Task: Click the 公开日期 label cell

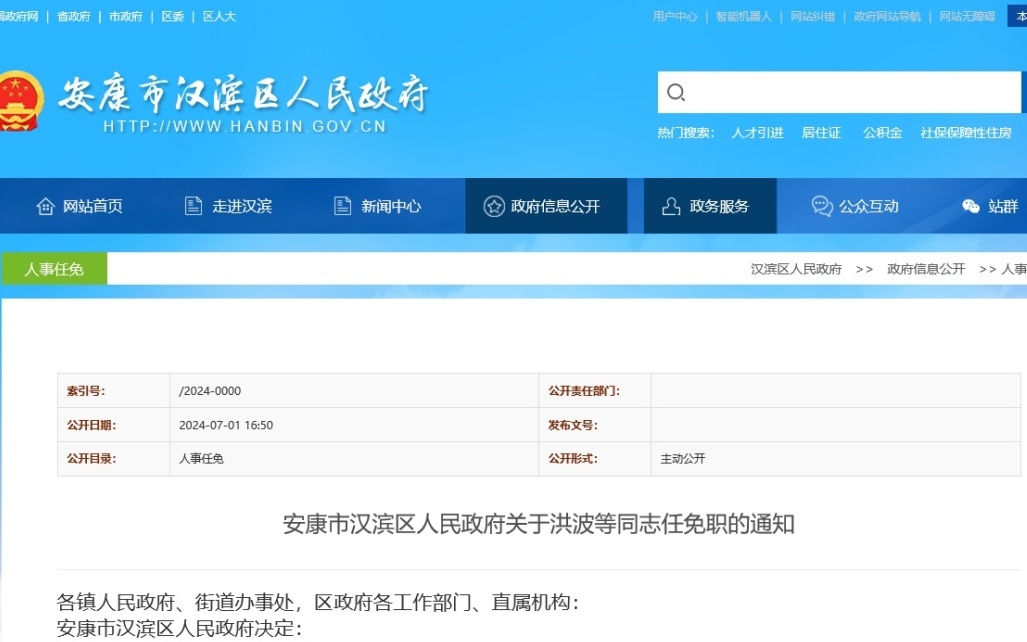Action: [114, 425]
